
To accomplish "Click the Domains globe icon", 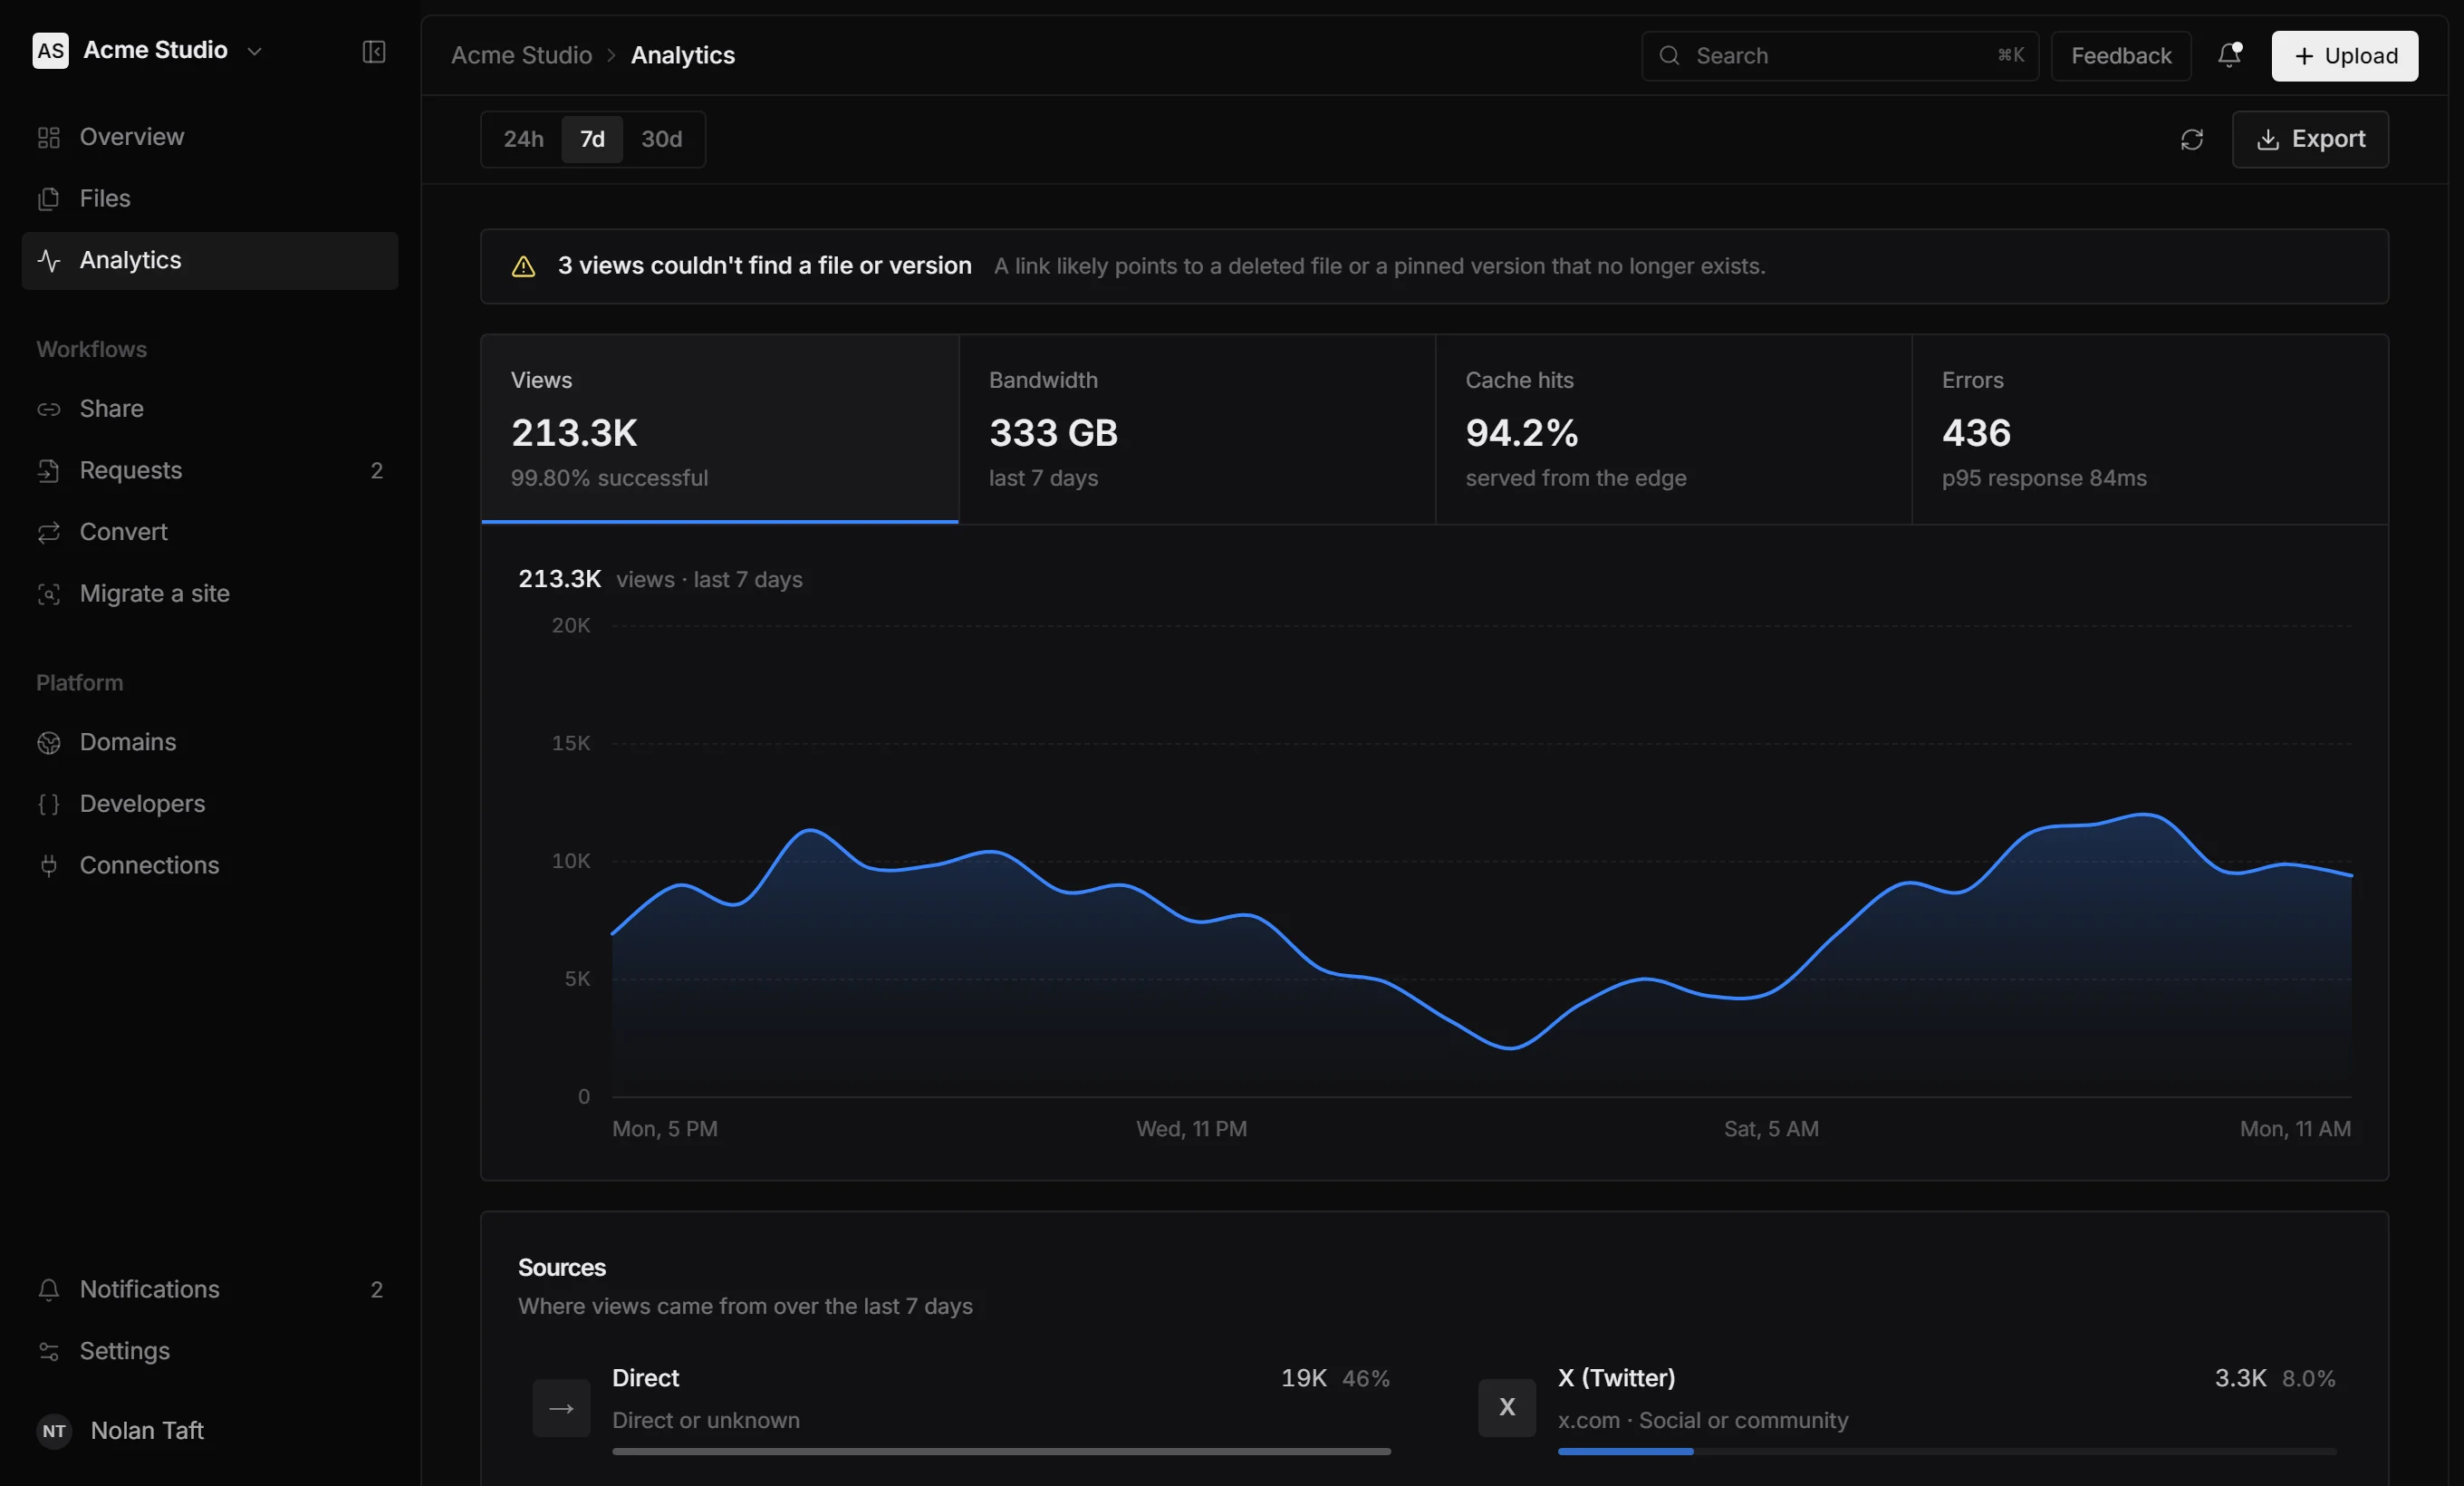I will tap(49, 743).
